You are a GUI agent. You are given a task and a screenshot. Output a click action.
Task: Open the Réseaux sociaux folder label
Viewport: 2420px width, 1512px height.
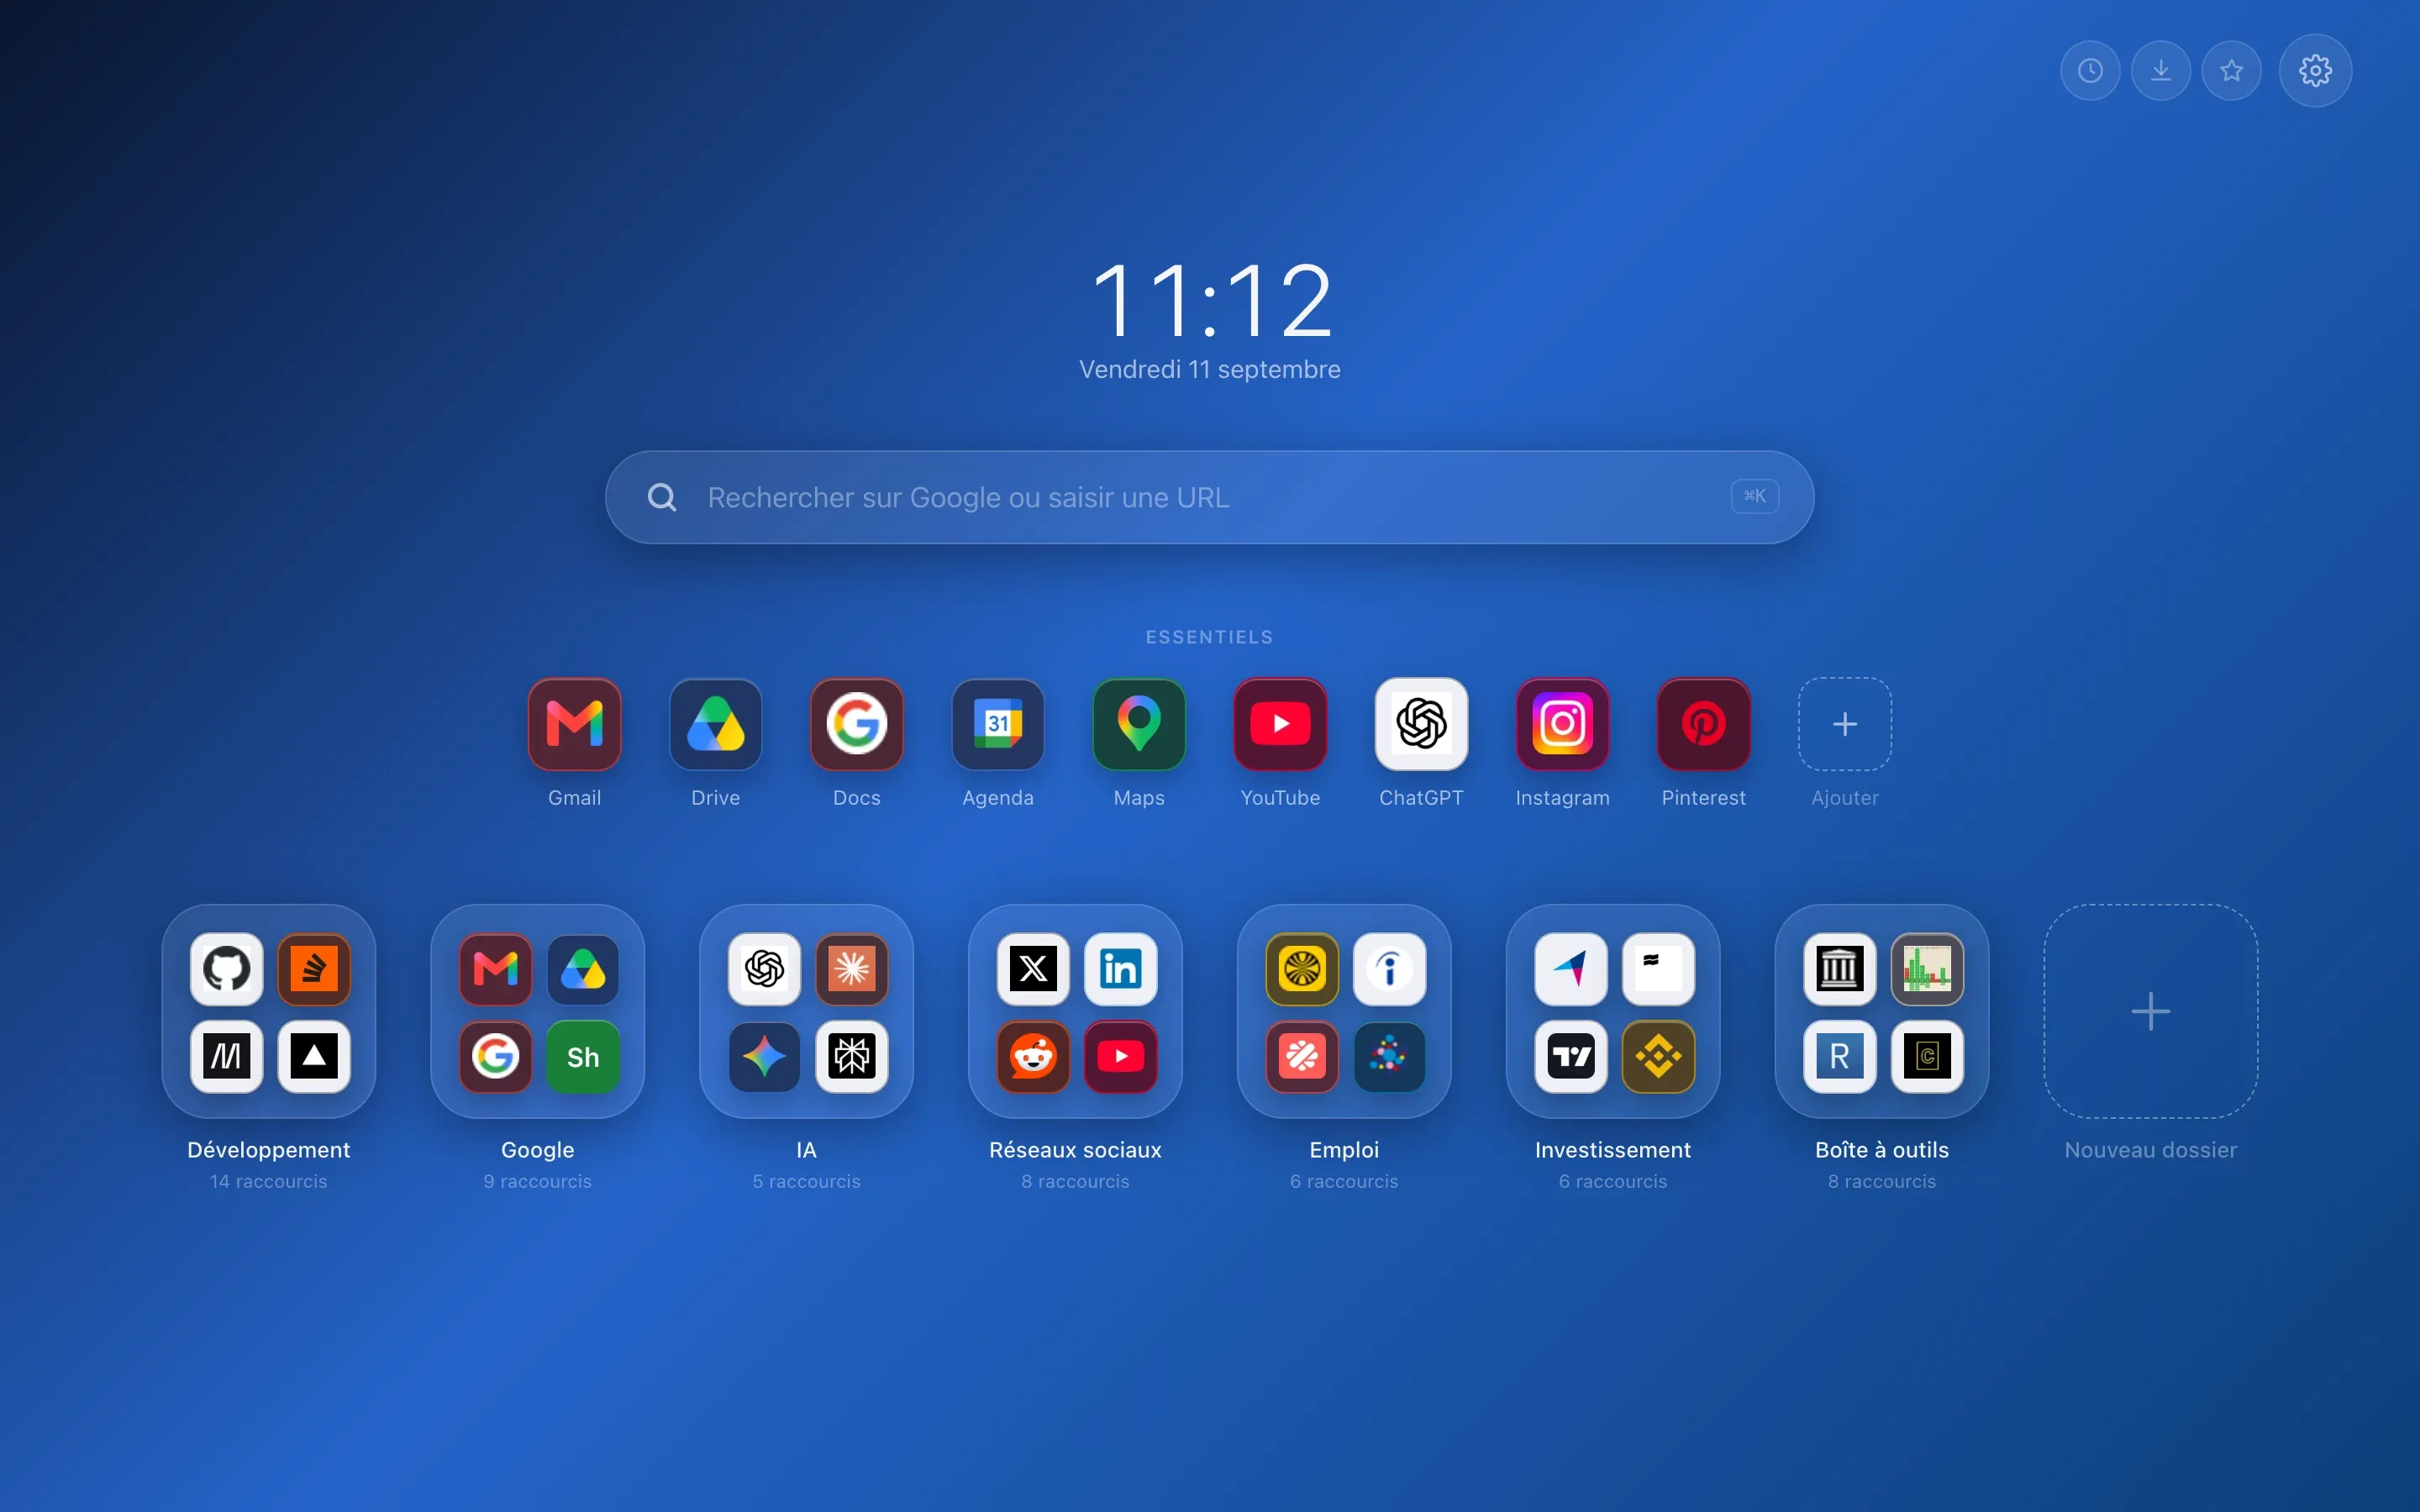1075,1150
